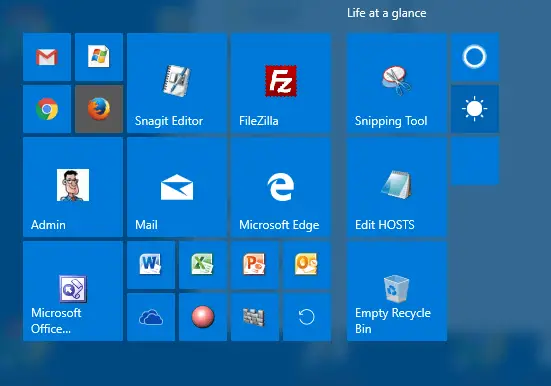Open the Excel tile
This screenshot has height=386, width=551.
pyautogui.click(x=203, y=265)
